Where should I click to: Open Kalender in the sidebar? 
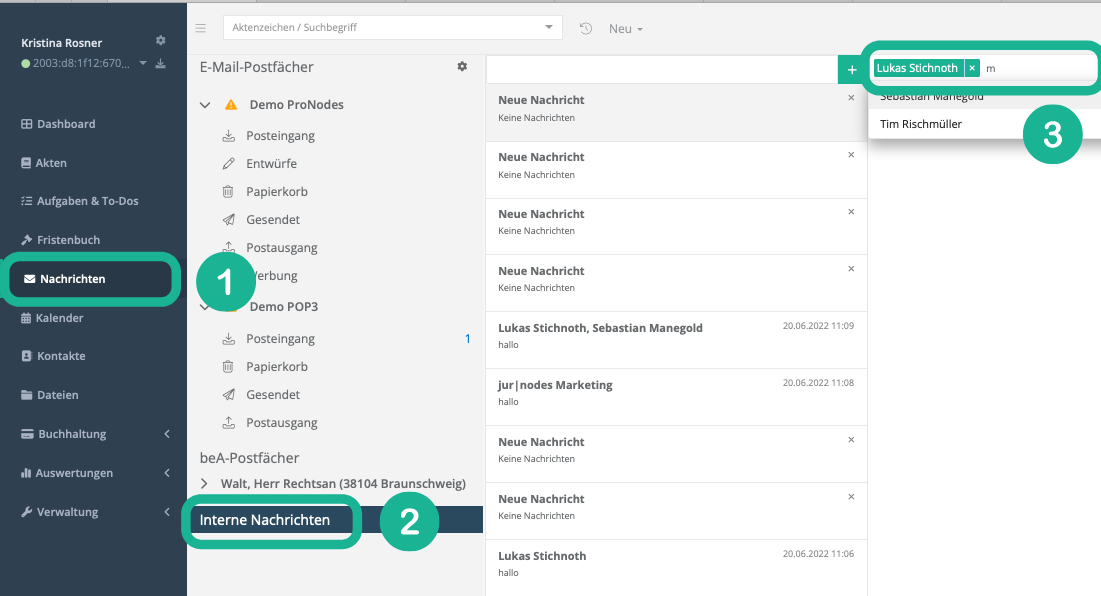60,318
